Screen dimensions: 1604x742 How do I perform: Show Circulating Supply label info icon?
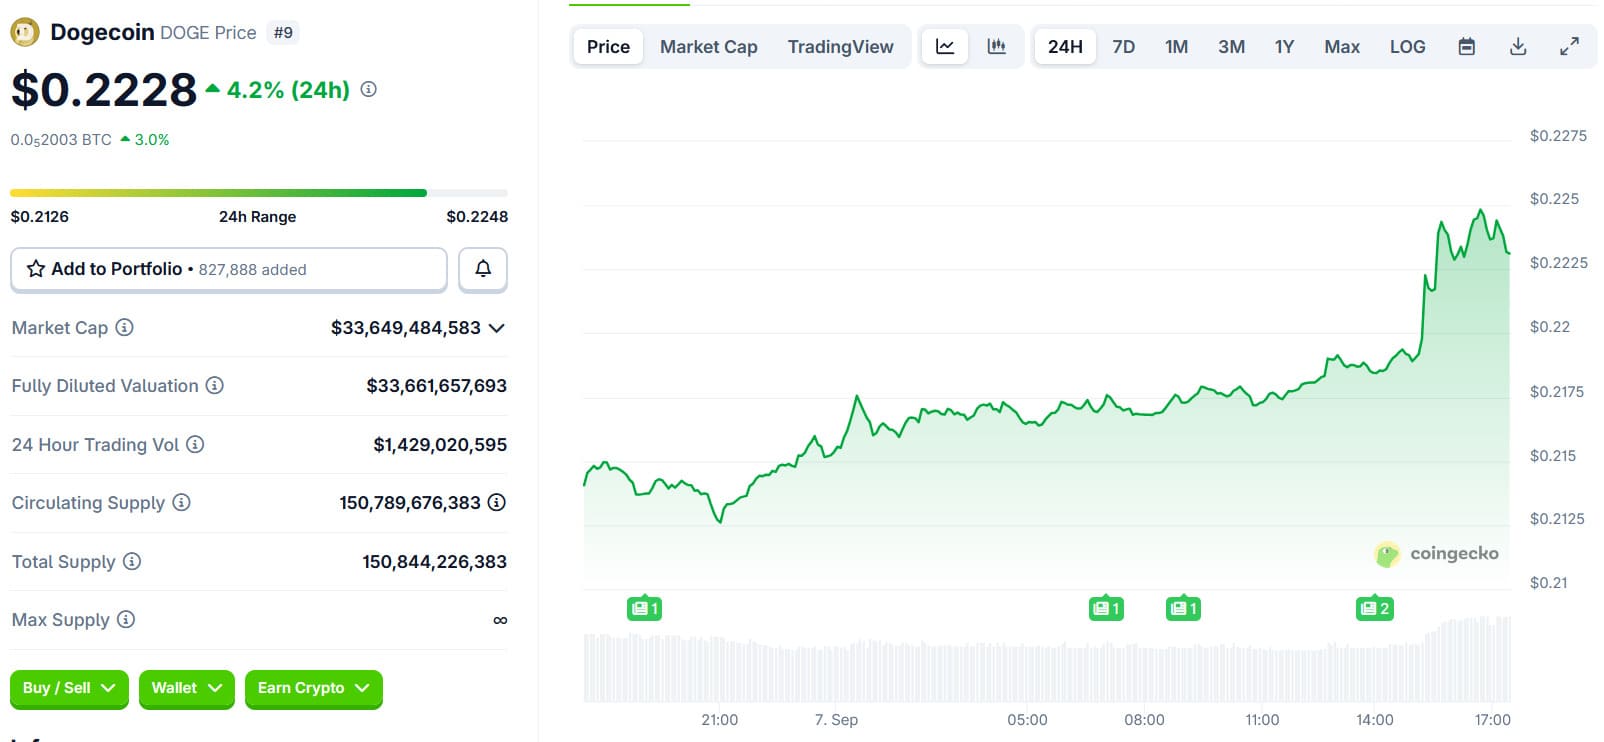click(x=182, y=502)
